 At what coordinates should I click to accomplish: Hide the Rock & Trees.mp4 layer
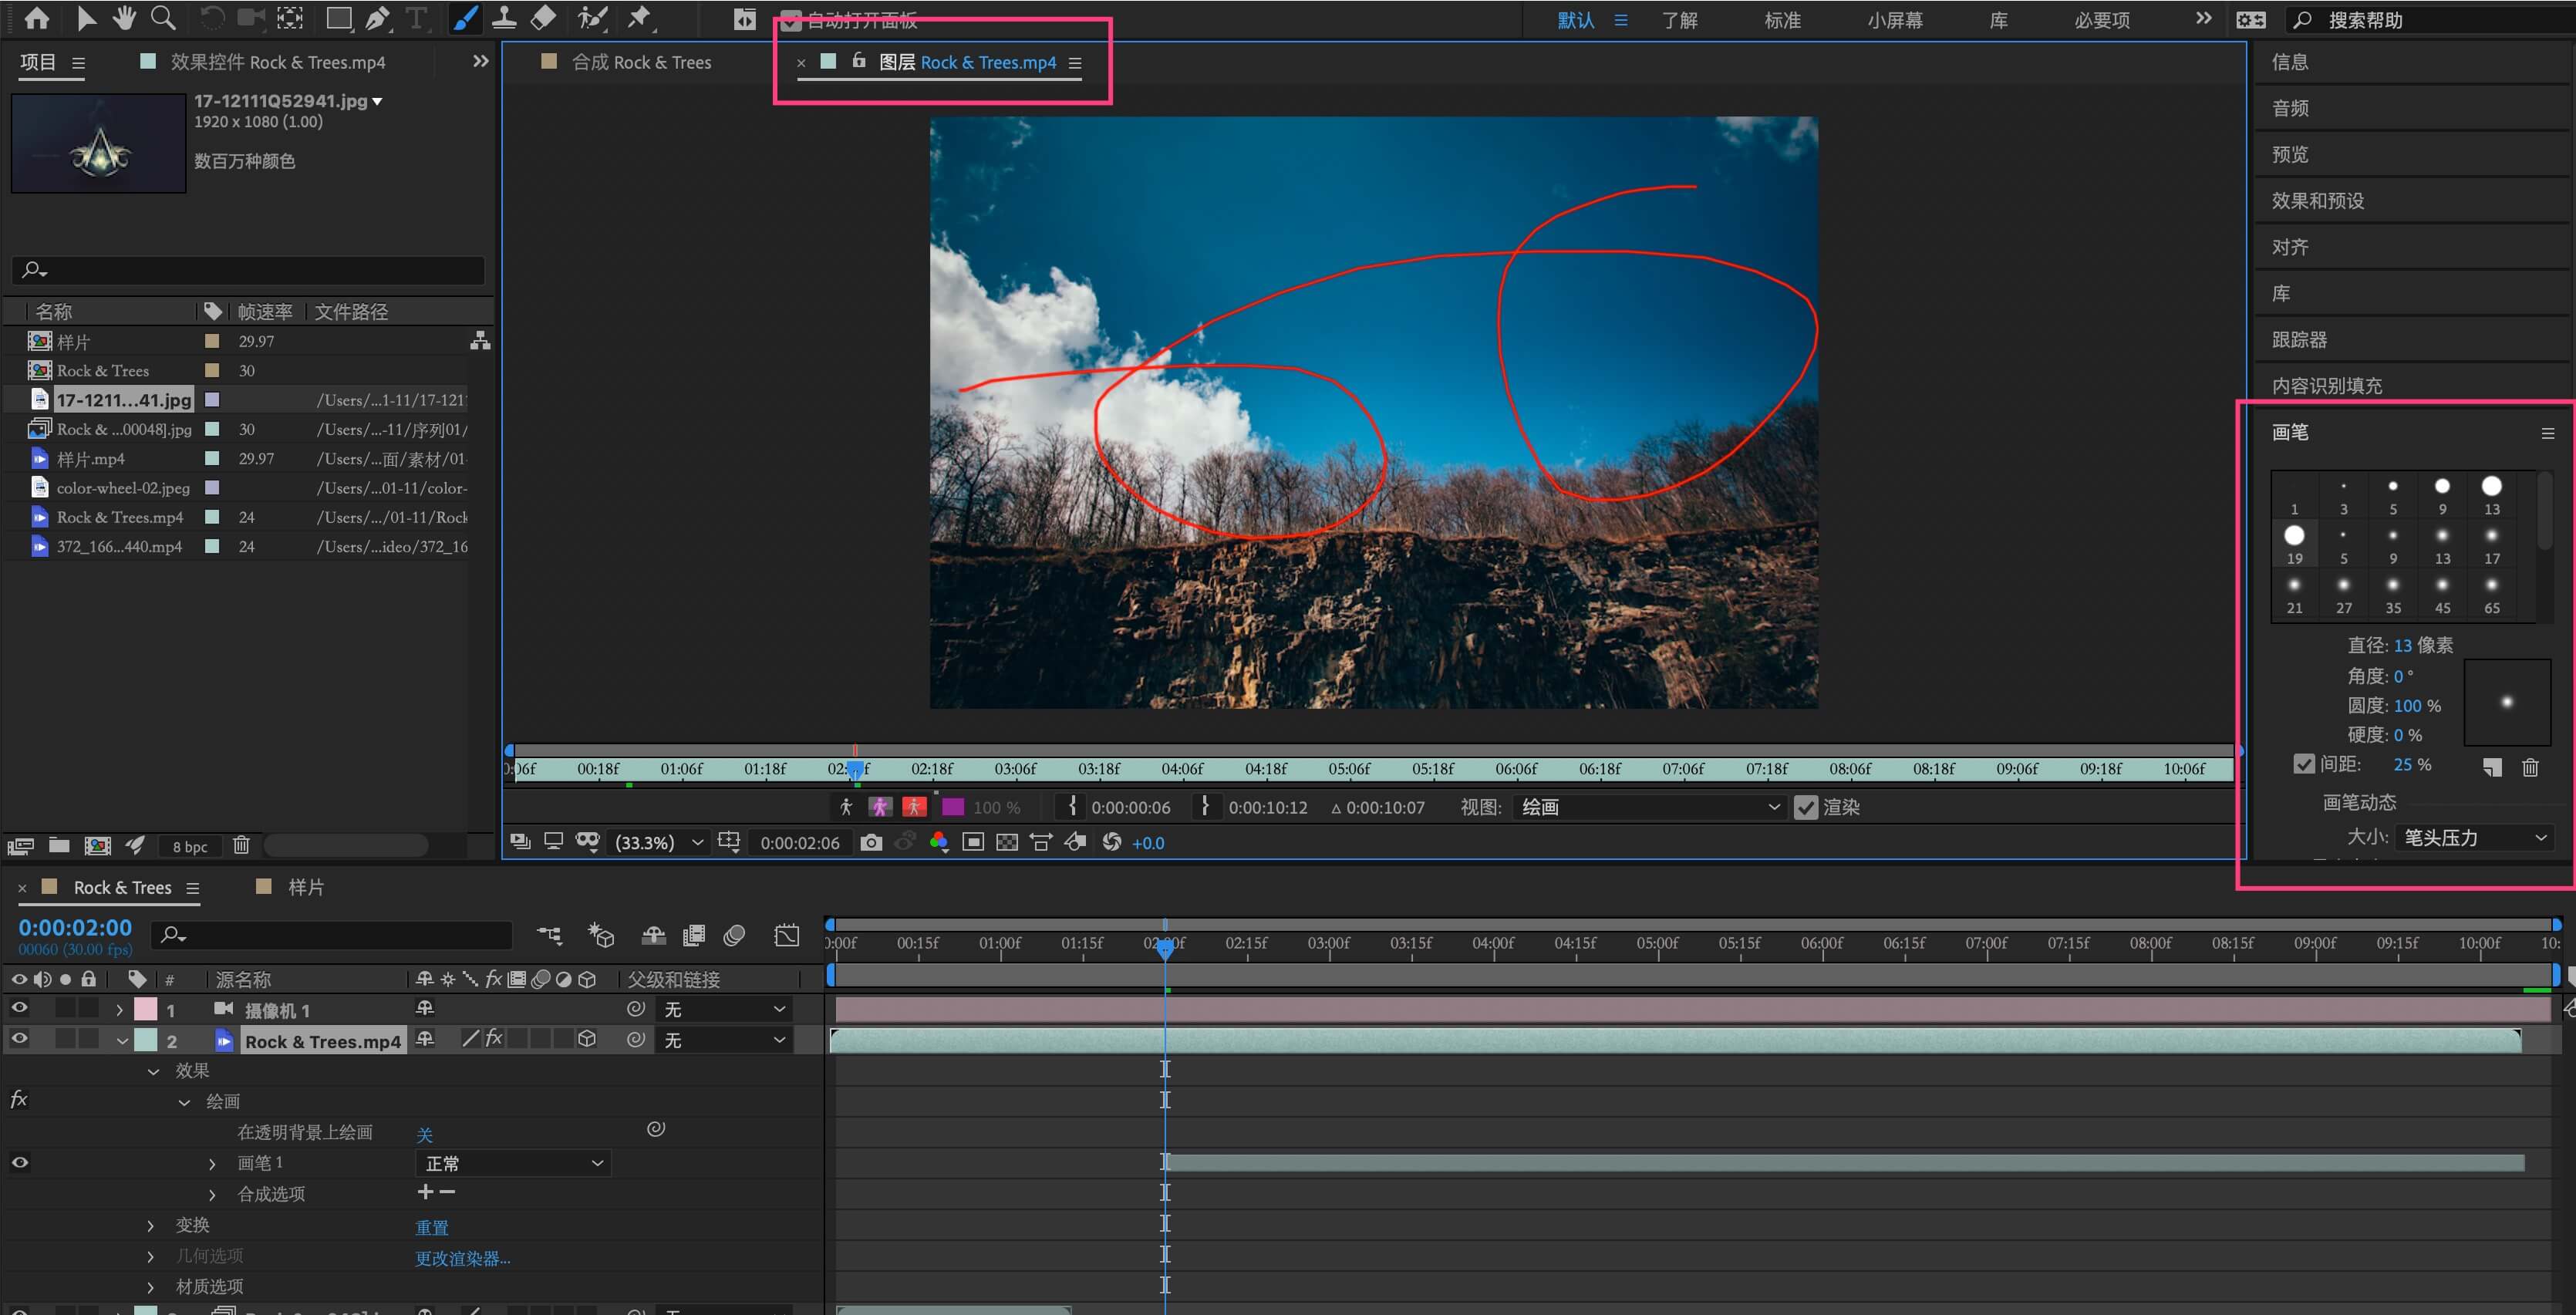(x=19, y=1039)
